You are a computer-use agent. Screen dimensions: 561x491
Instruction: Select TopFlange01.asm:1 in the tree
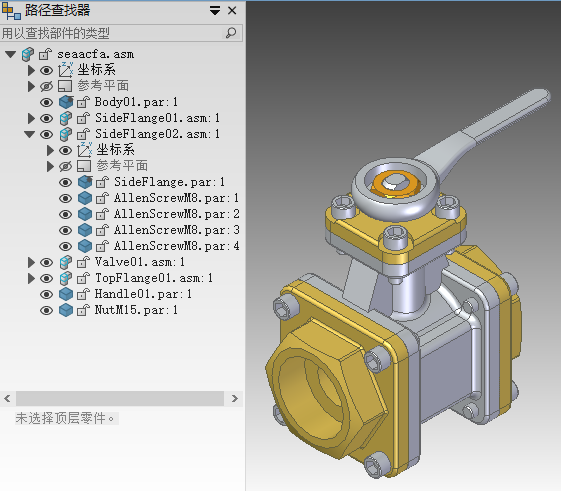pos(154,278)
